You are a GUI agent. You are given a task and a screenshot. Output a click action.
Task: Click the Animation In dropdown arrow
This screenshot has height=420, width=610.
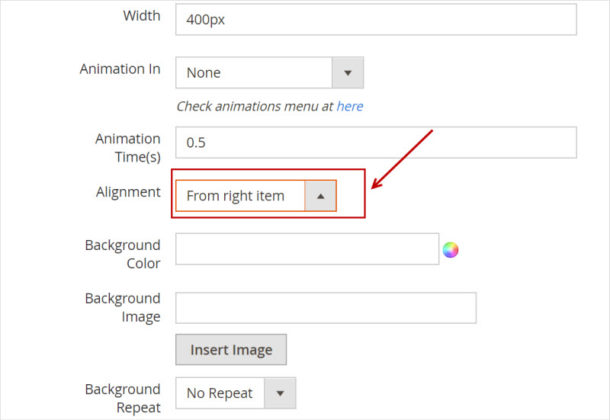(x=348, y=73)
